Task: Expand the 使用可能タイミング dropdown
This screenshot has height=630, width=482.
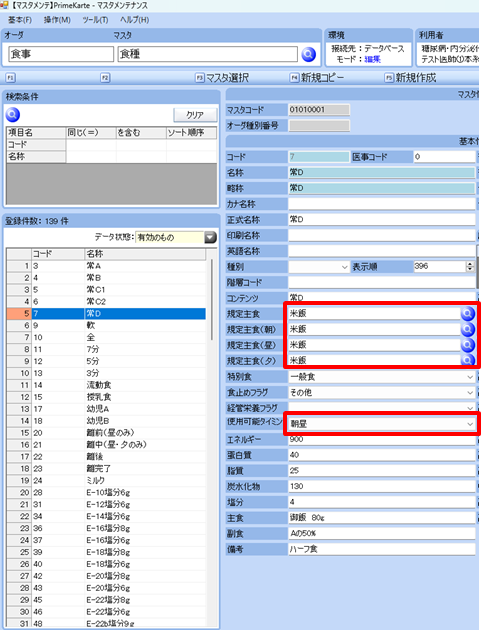Action: (x=470, y=424)
